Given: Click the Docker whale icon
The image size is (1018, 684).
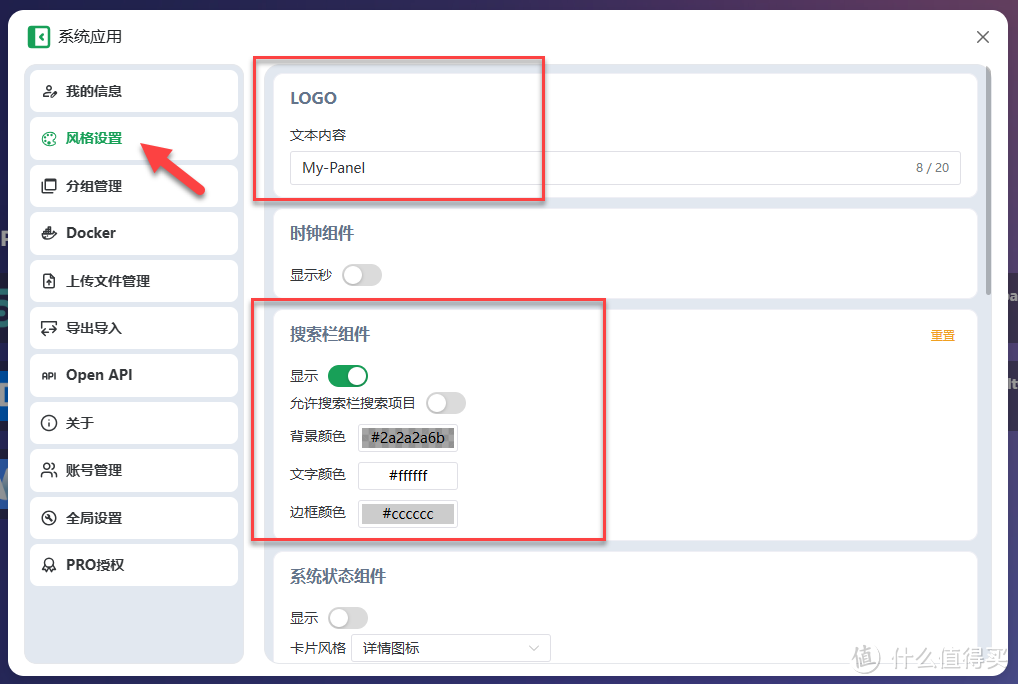Looking at the screenshot, I should [x=49, y=233].
